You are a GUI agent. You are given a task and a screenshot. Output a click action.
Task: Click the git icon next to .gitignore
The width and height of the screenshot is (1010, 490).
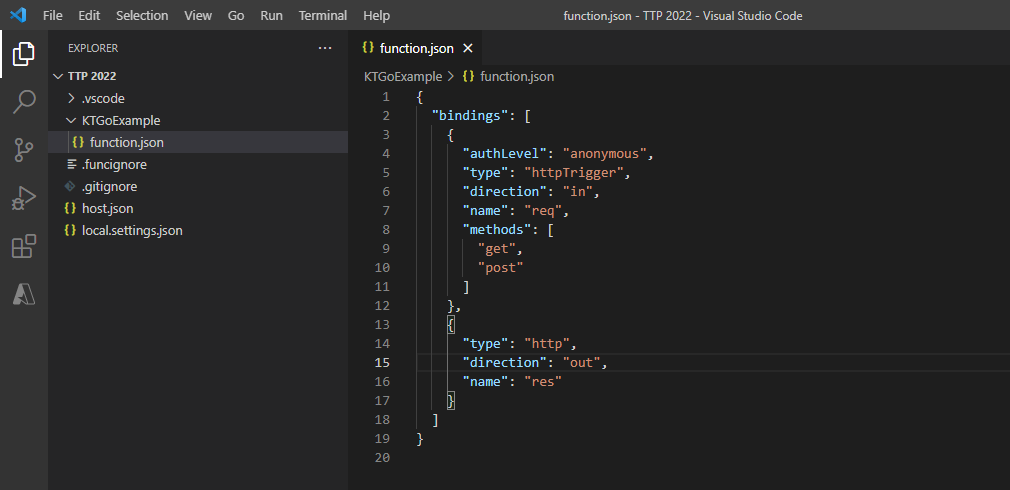pos(70,187)
